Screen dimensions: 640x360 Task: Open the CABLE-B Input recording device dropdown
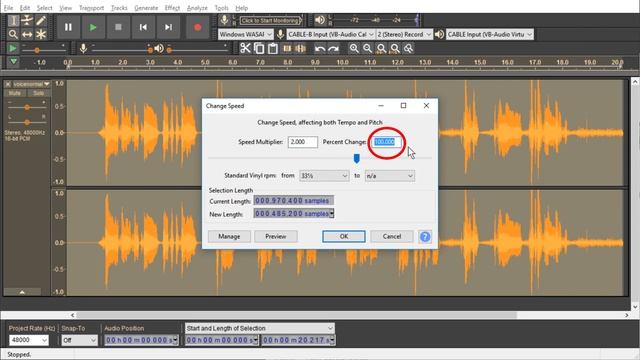pos(331,34)
